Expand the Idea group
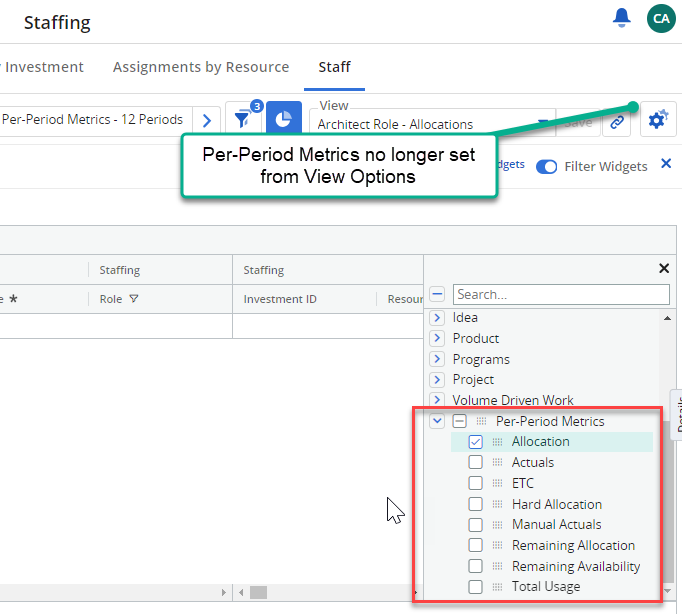The height and width of the screenshot is (614, 682). pos(437,317)
